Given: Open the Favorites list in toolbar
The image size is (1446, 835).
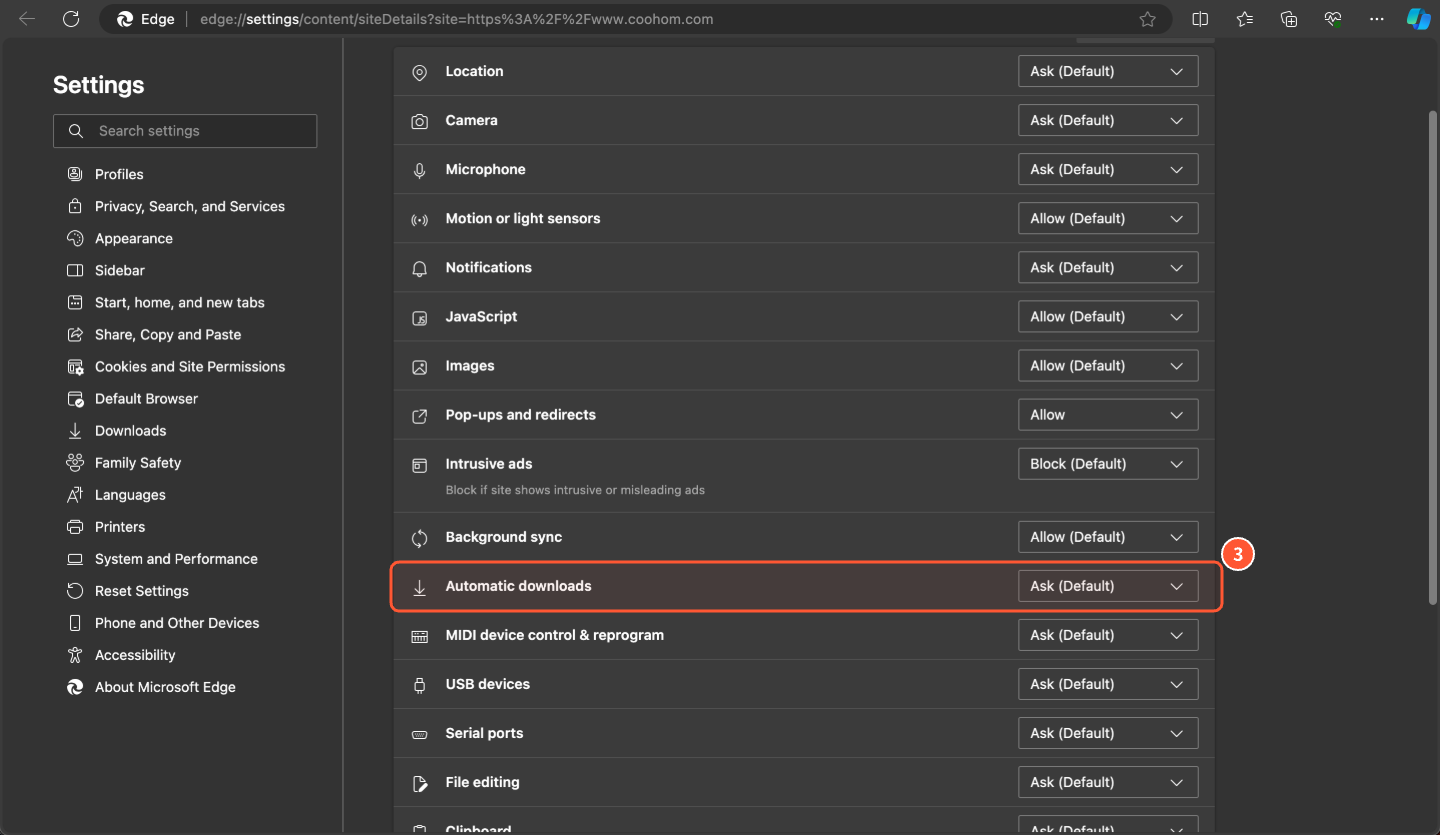Looking at the screenshot, I should [1244, 19].
